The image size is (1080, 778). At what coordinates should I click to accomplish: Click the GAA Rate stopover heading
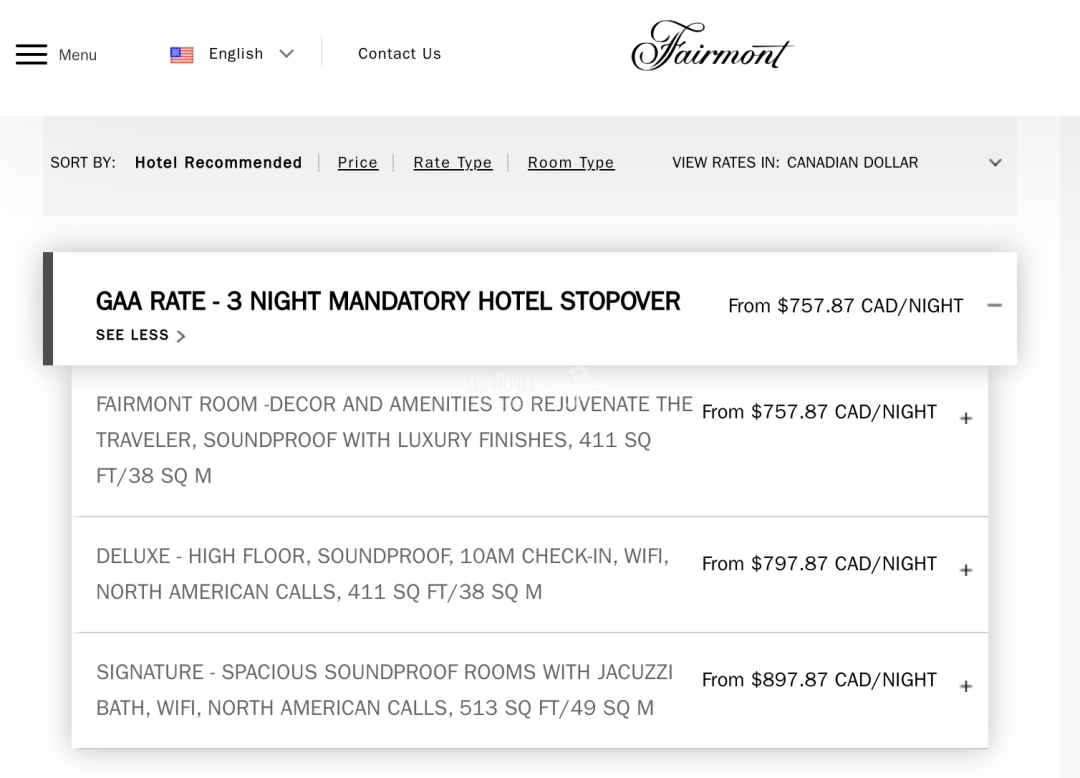[388, 302]
